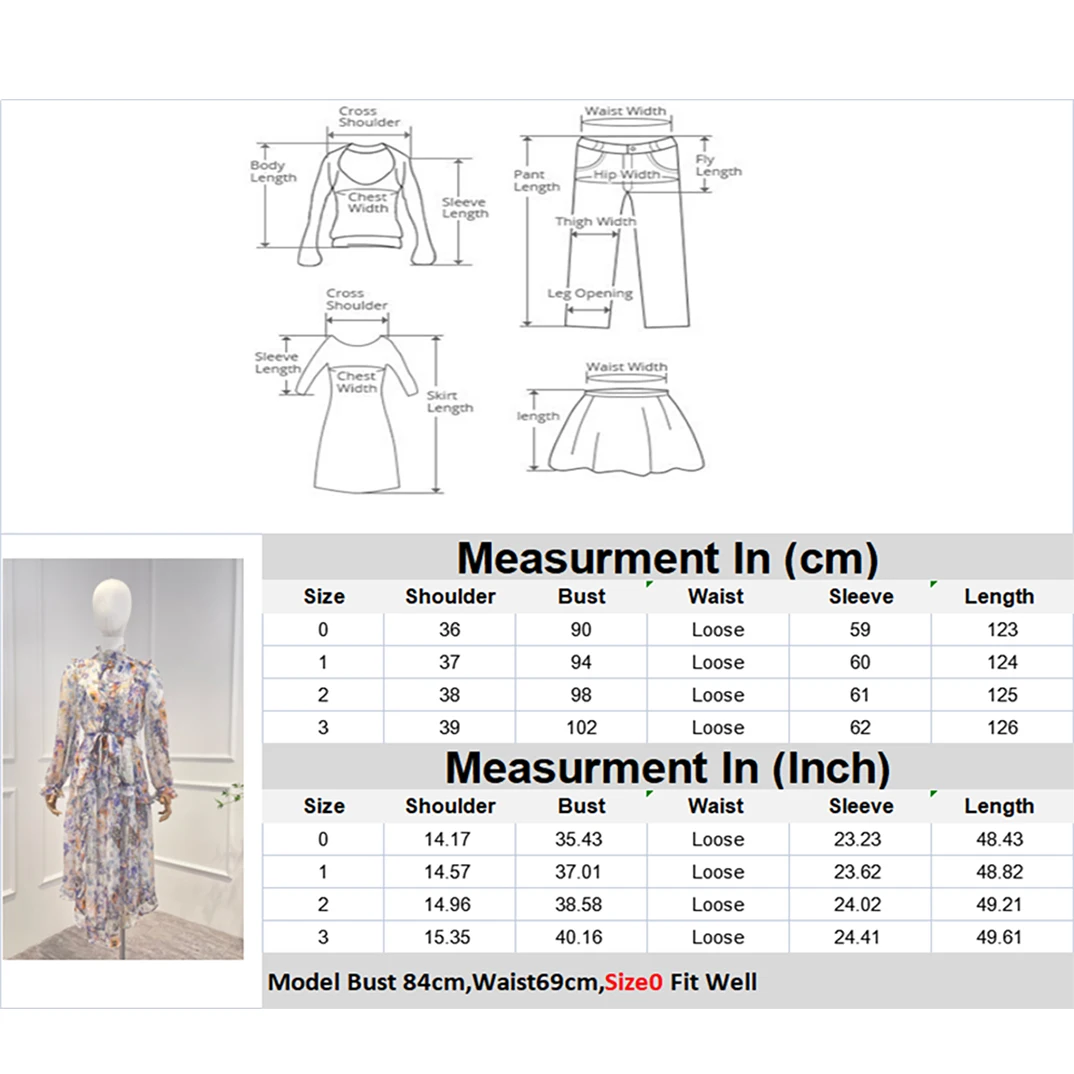This screenshot has width=1074, height=1074.
Task: Select bust value 98
Action: pos(581,695)
